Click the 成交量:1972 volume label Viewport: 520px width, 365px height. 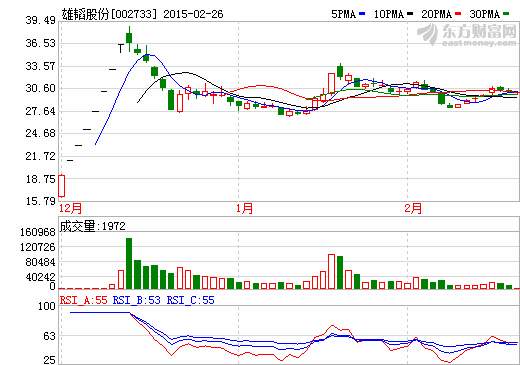pos(93,226)
